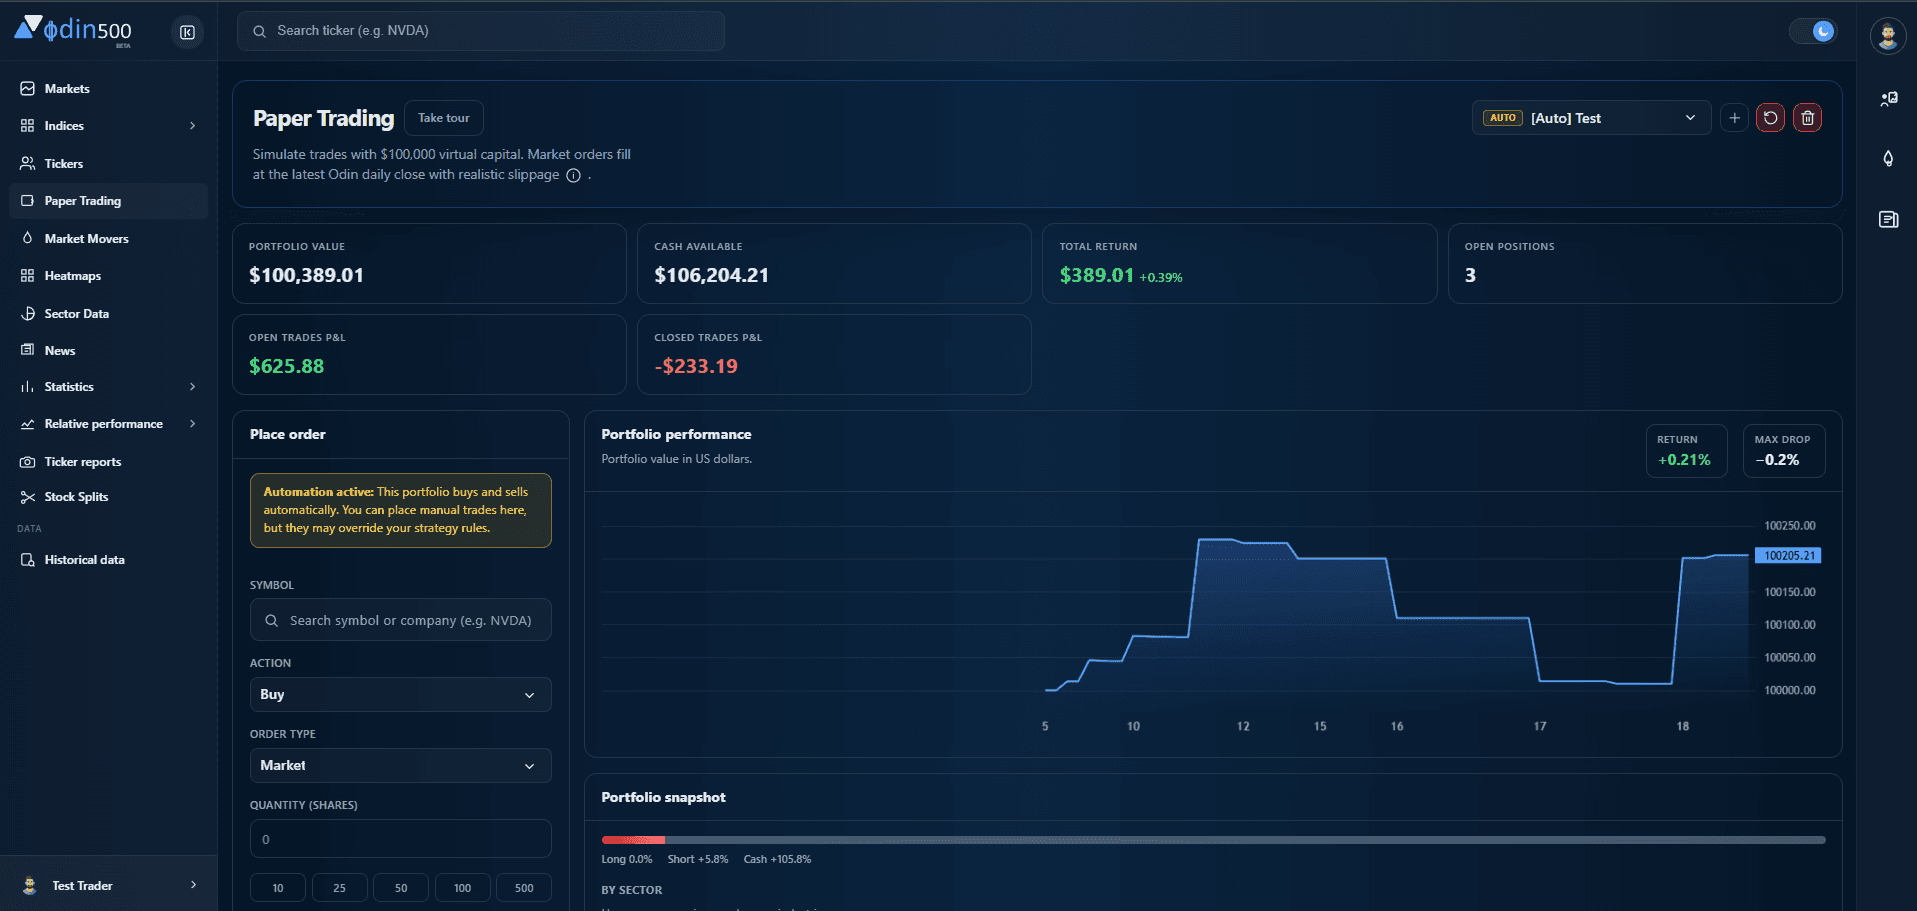Click the Markets sidebar icon
Image resolution: width=1917 pixels, height=911 pixels.
(x=28, y=89)
